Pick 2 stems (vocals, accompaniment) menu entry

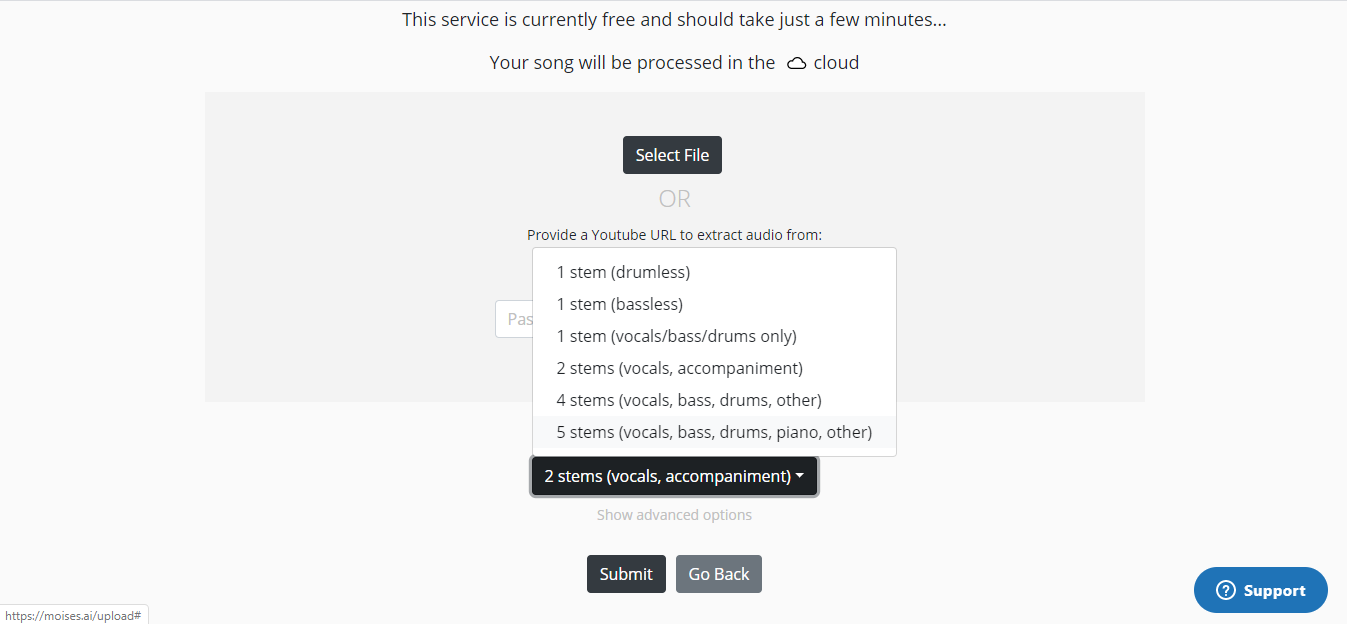click(679, 368)
